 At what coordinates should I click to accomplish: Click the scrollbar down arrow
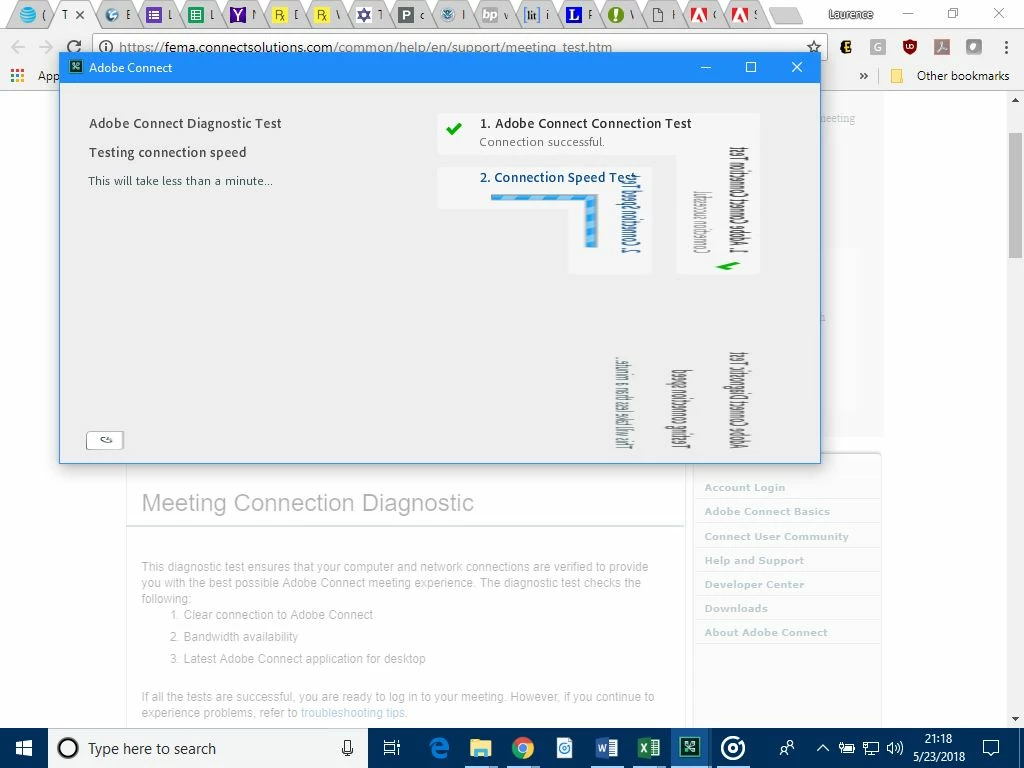point(1016,720)
